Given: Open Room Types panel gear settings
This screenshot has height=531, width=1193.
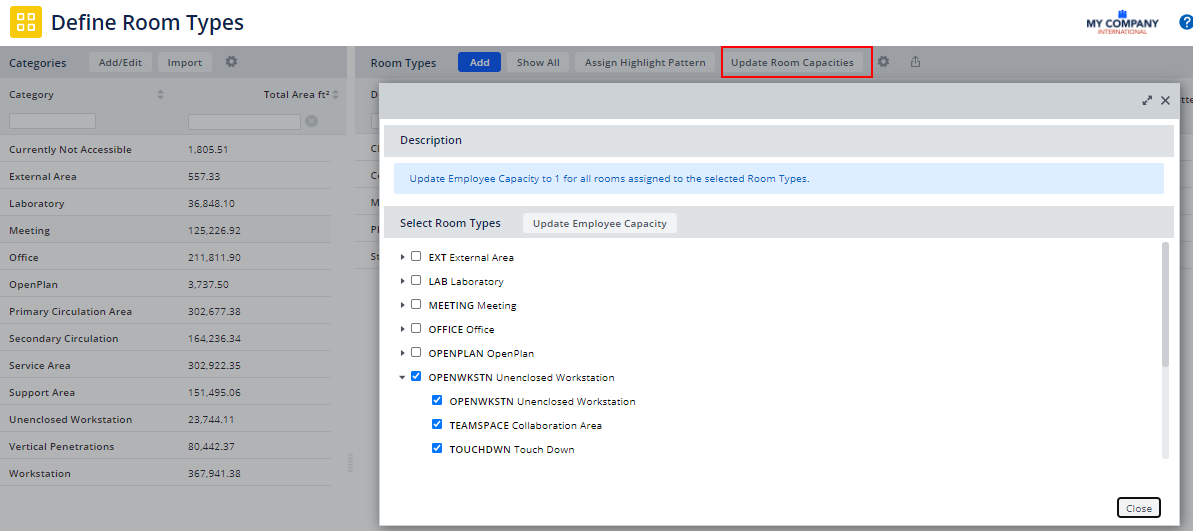Looking at the screenshot, I should (x=883, y=62).
